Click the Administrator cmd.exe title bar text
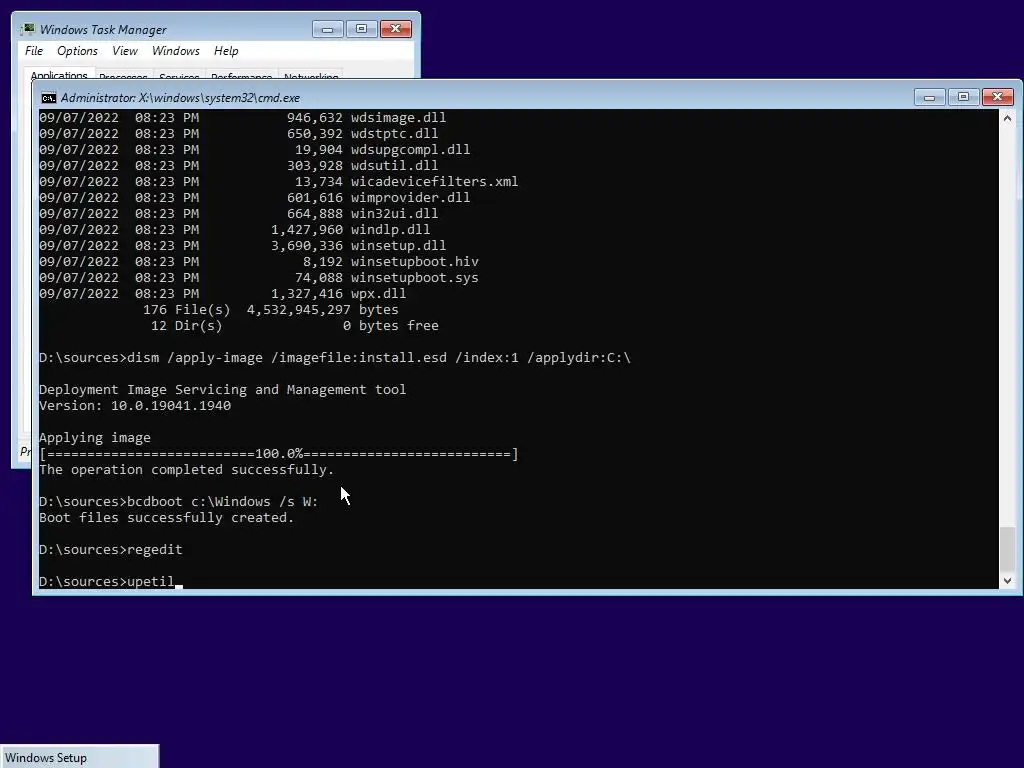 click(x=180, y=98)
